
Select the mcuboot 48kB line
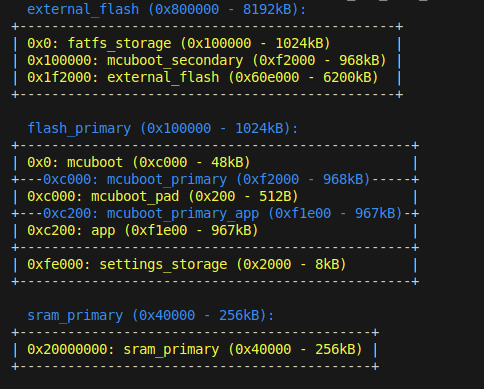[x=139, y=162]
